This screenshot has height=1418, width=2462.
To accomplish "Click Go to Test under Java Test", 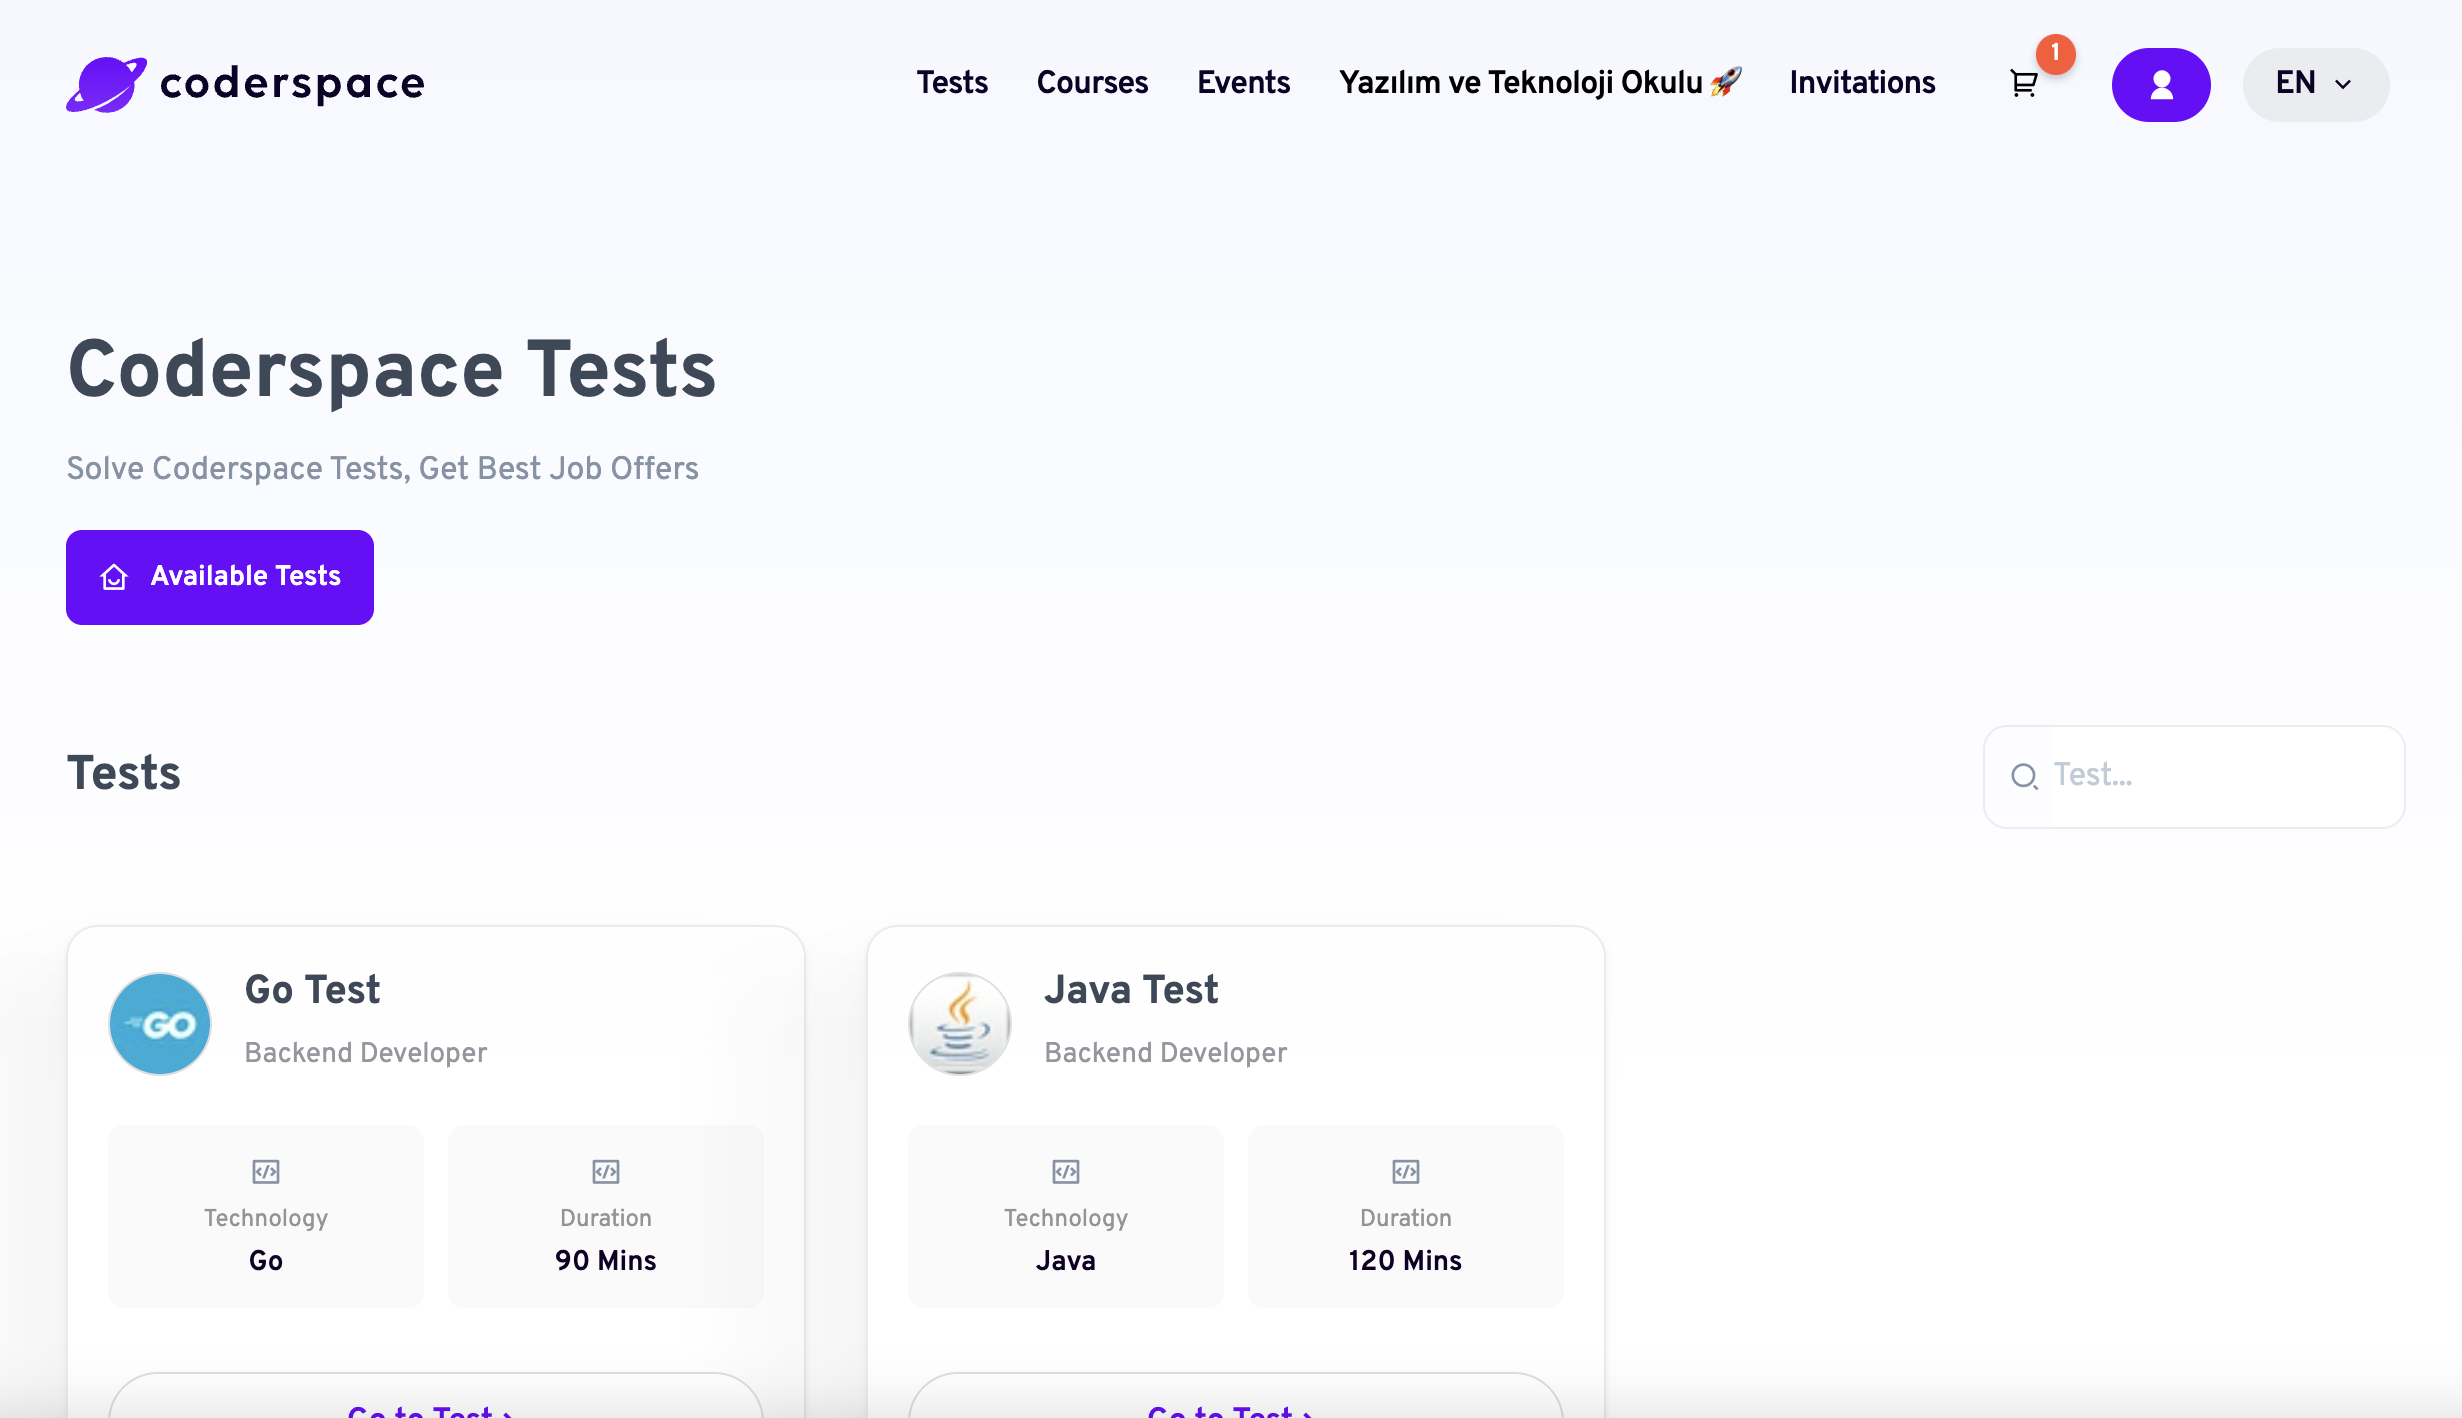I will coord(1236,1396).
